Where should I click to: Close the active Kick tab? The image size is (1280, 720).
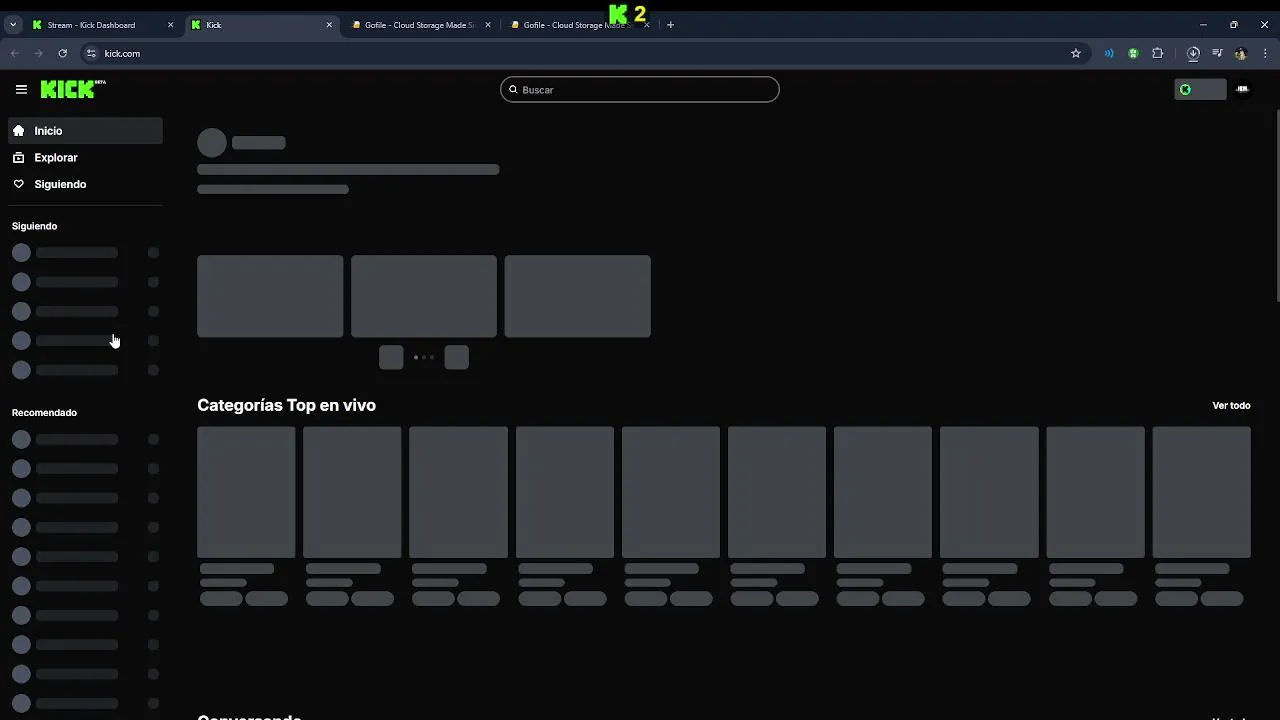(x=329, y=25)
